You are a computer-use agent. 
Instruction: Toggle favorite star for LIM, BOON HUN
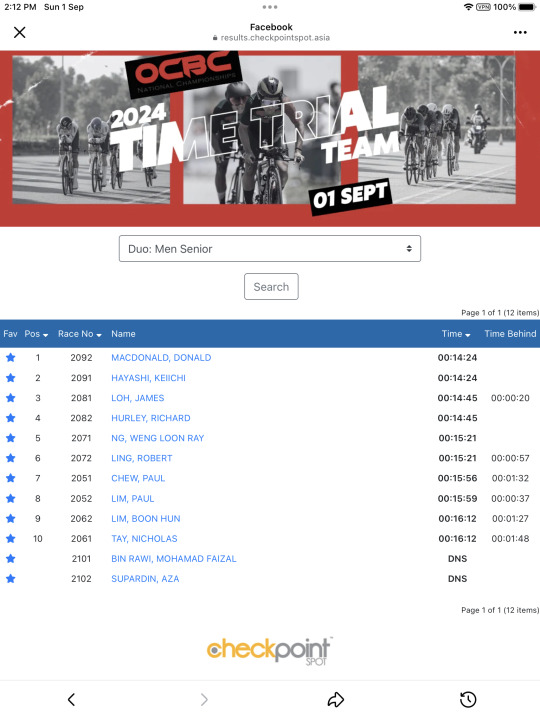click(11, 518)
